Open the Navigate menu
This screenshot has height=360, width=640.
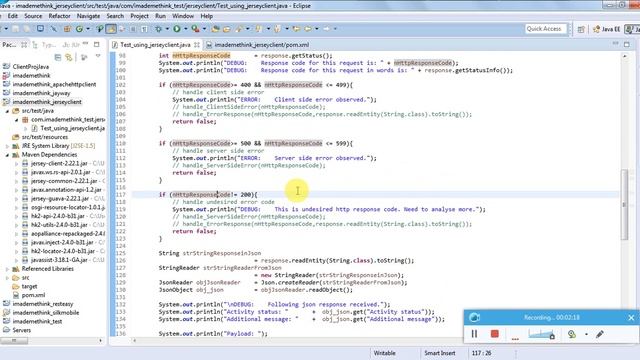point(88,16)
